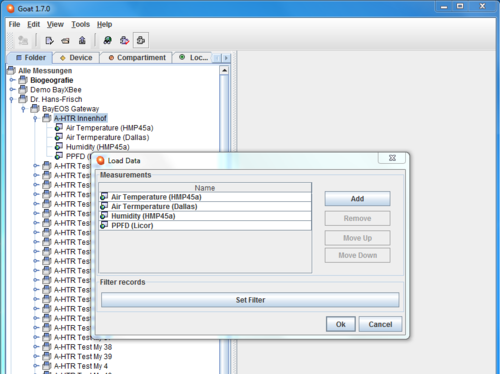Screen dimensions: 500x374
Task: Switch to the Folder tab
Action: 30,58
